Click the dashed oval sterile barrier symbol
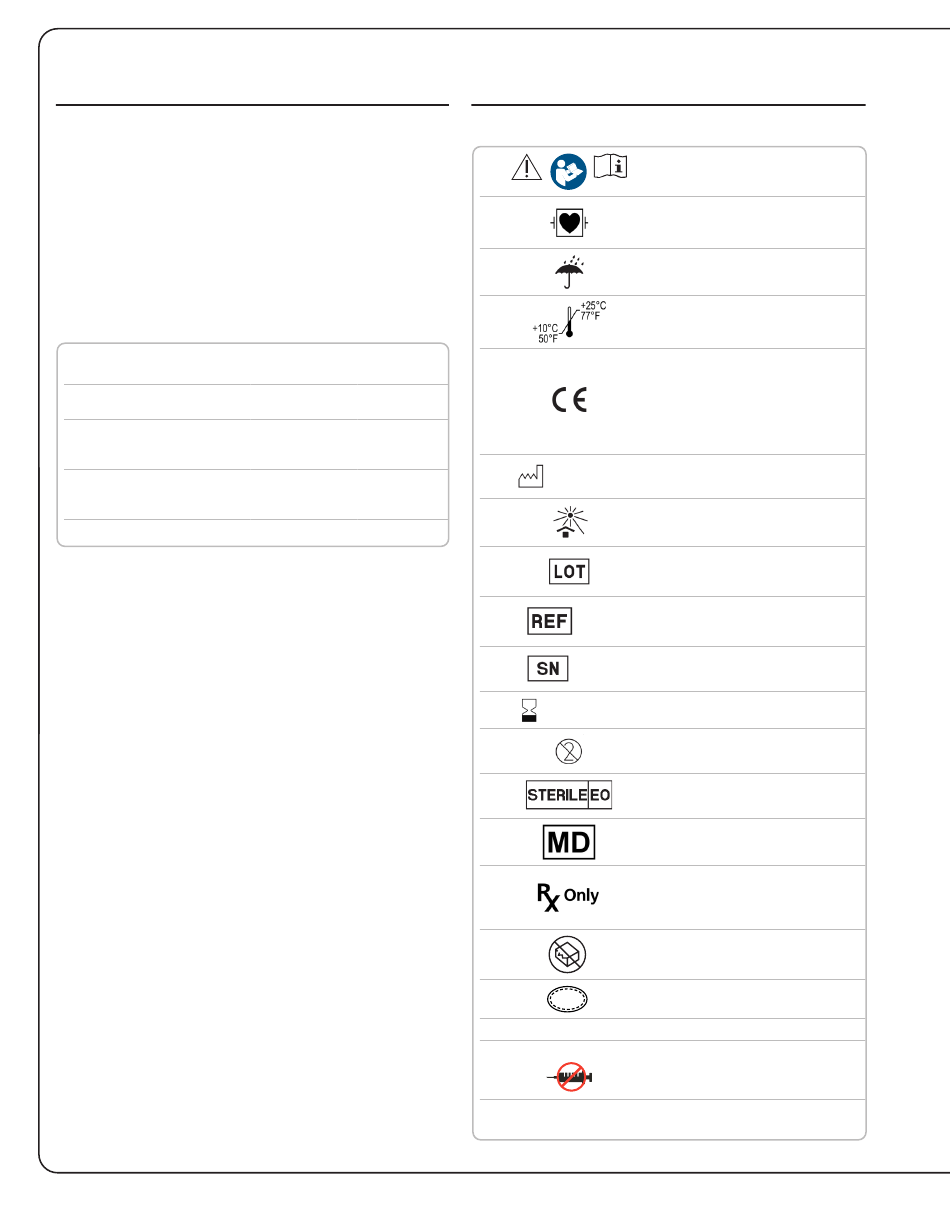The height and width of the screenshot is (1229, 950). pos(566,999)
